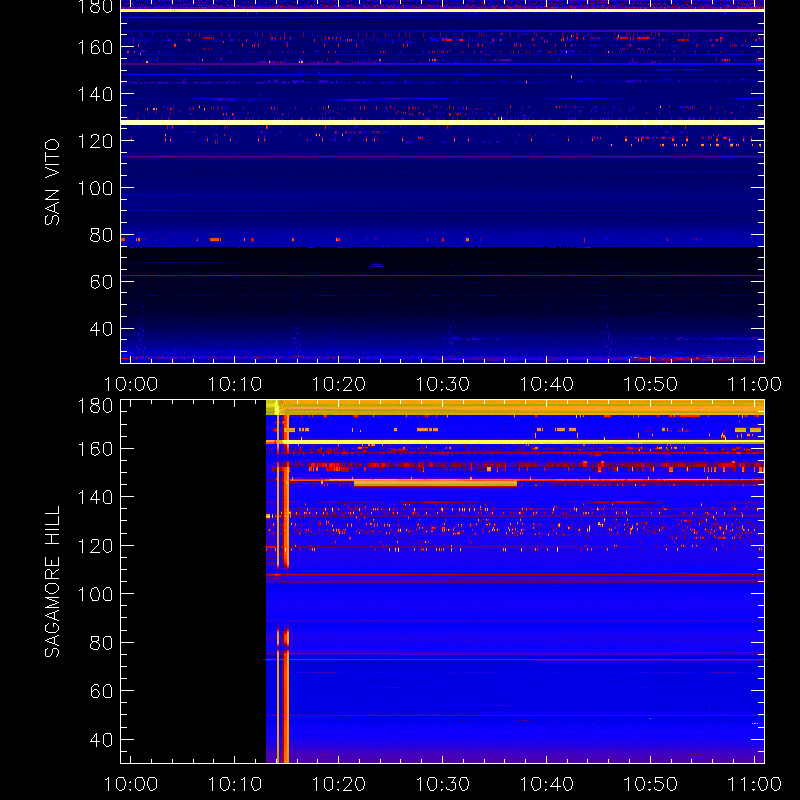Select 120 on the Sagamore Hill frequency axis

(95, 546)
